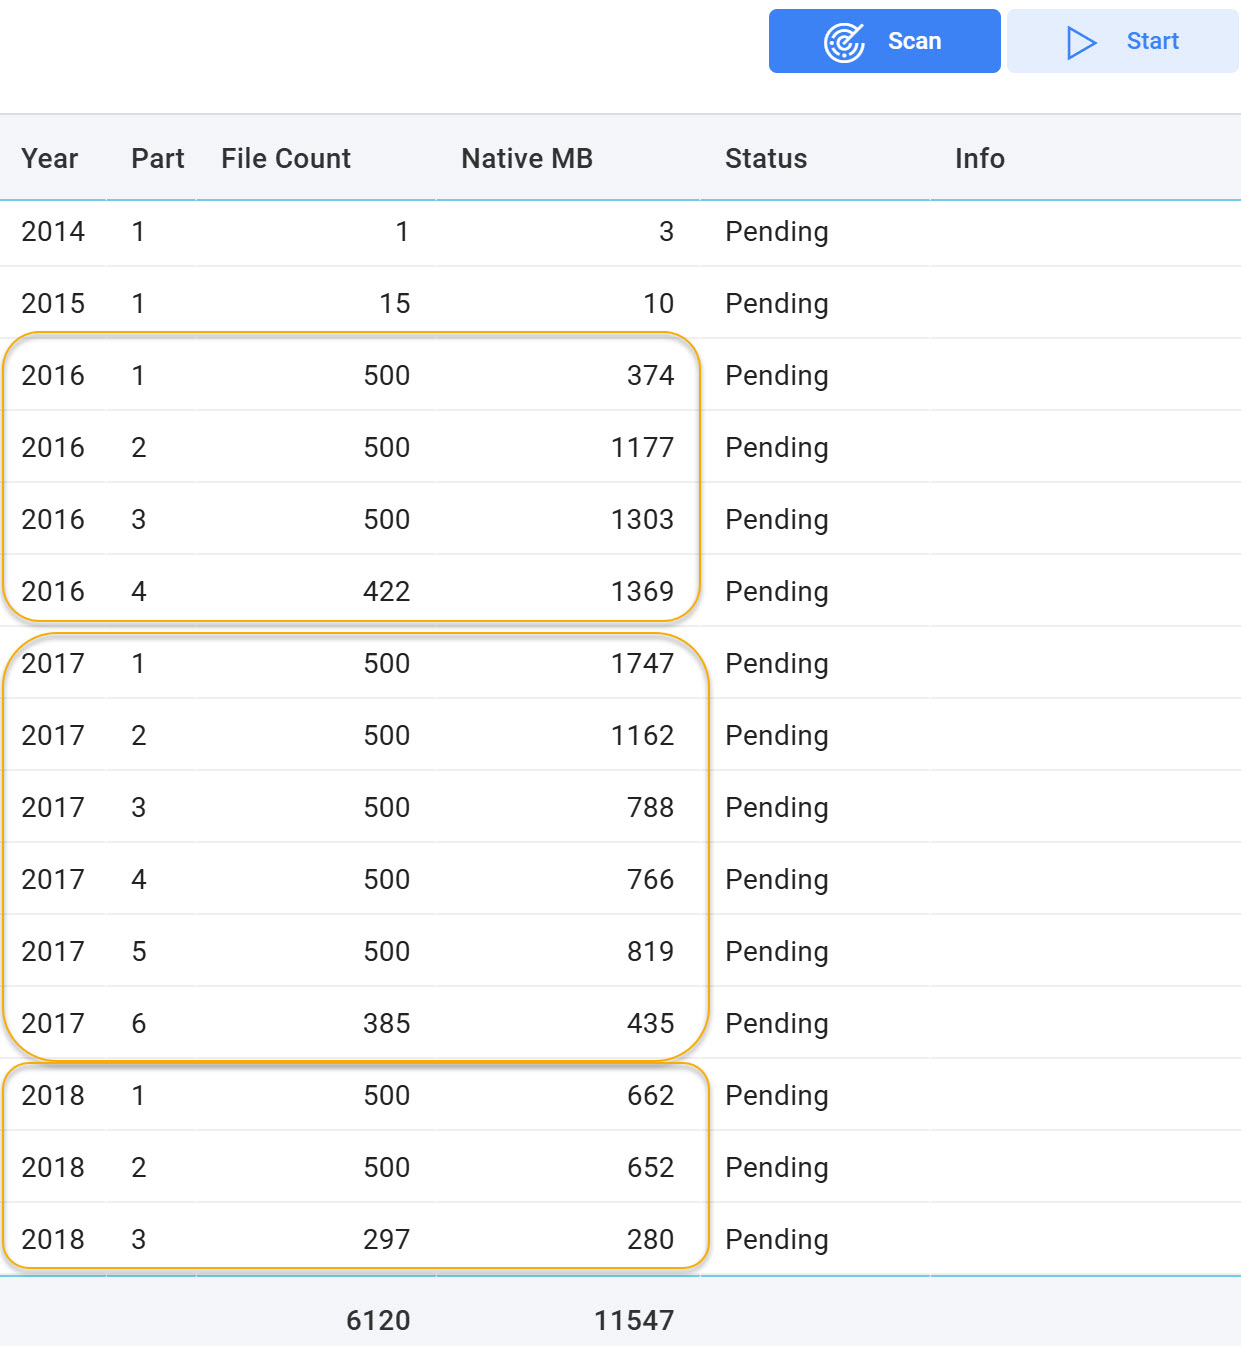Screen dimensions: 1241x1346
Task: Click the File Count column header
Action: 286,158
